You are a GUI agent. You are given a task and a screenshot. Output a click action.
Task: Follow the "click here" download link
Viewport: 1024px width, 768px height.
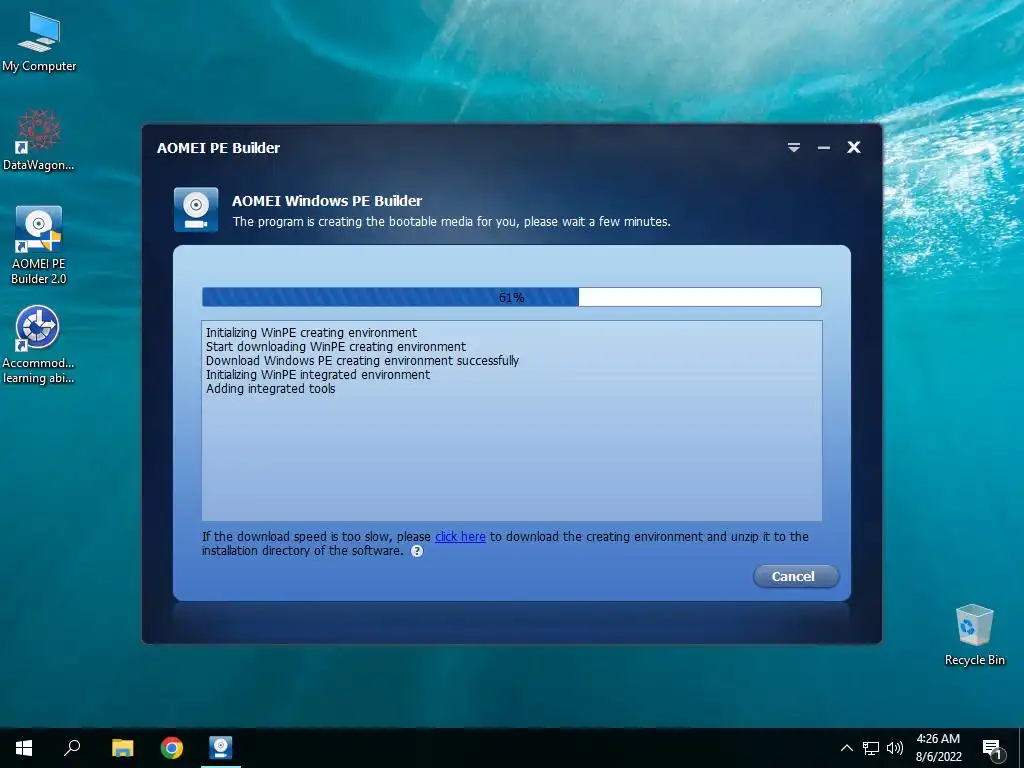pos(460,536)
